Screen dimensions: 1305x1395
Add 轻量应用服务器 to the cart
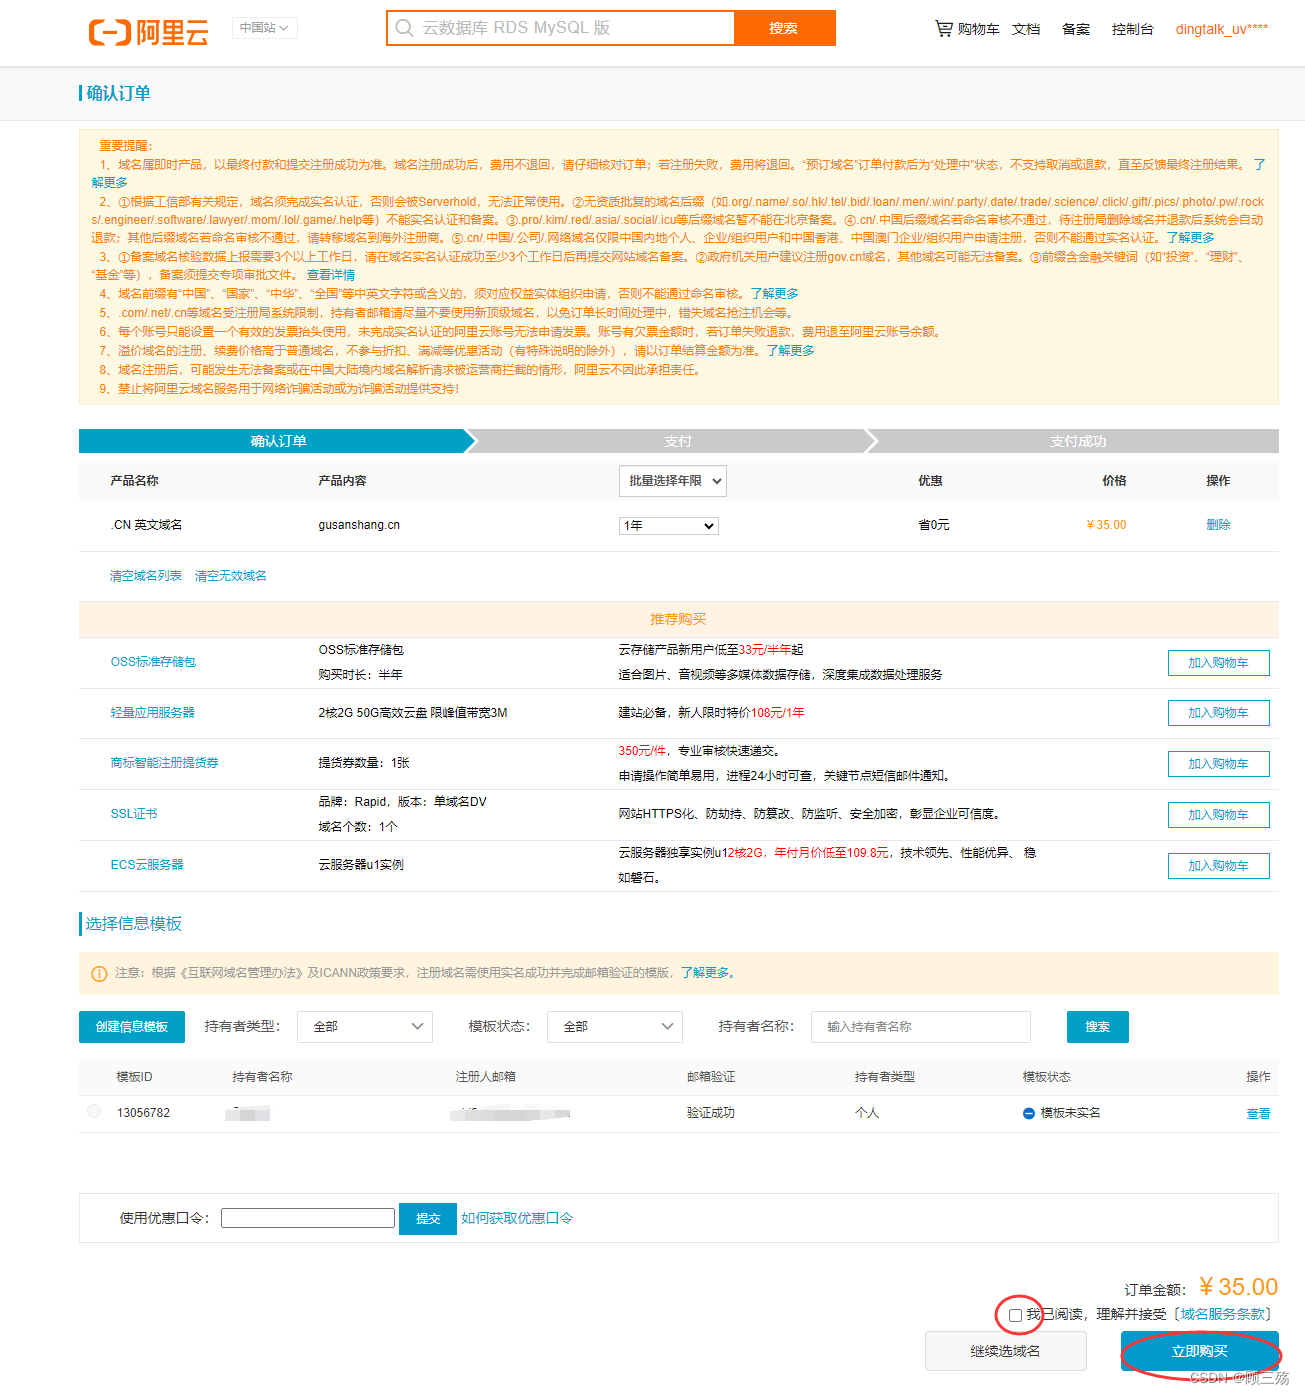tap(1218, 713)
